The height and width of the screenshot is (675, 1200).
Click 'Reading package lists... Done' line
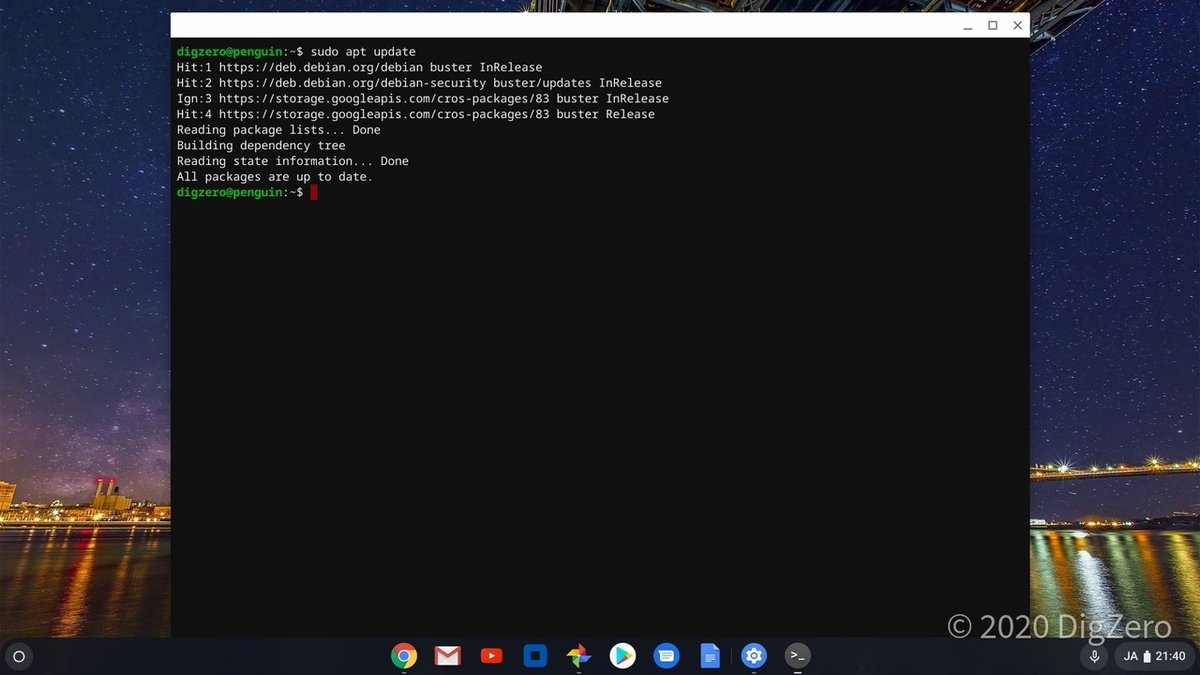coord(279,130)
